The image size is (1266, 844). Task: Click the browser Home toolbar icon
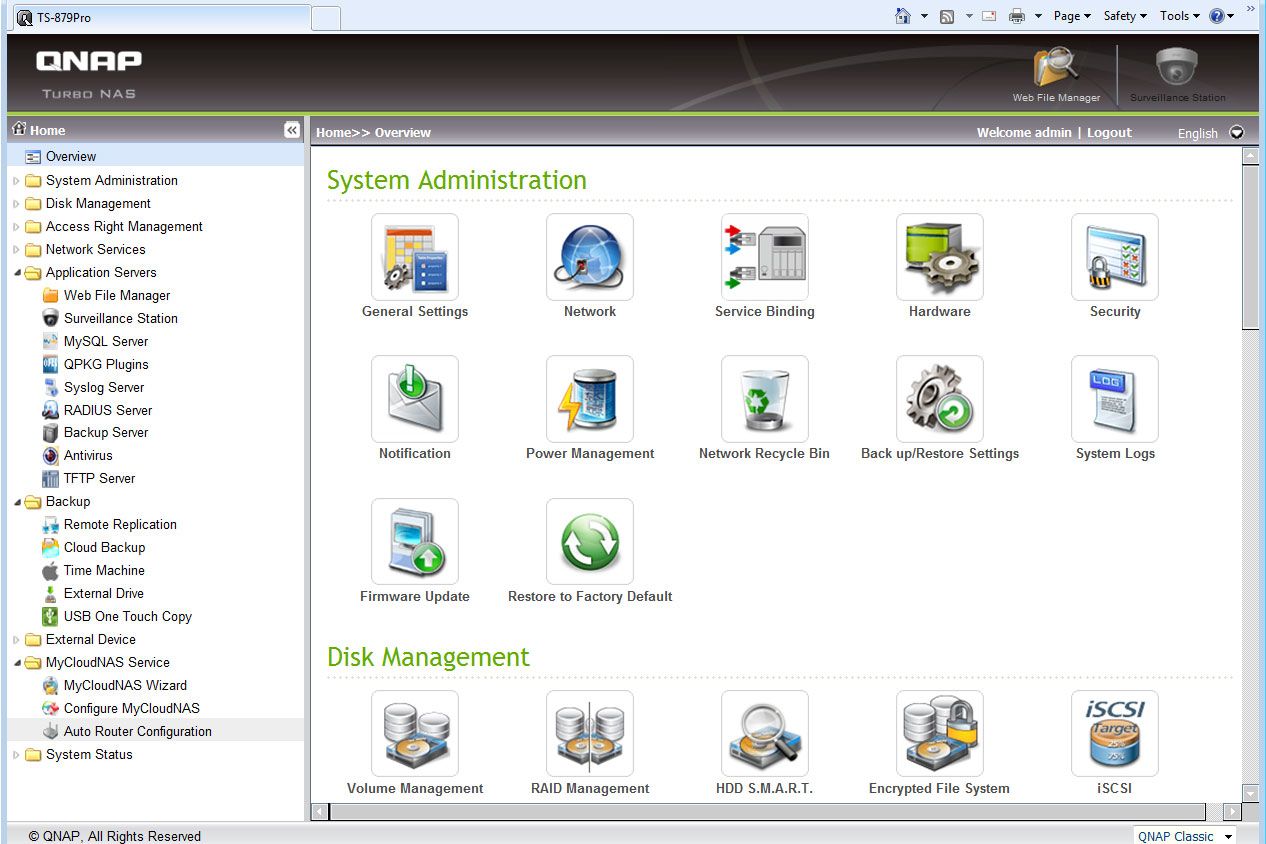(x=903, y=16)
